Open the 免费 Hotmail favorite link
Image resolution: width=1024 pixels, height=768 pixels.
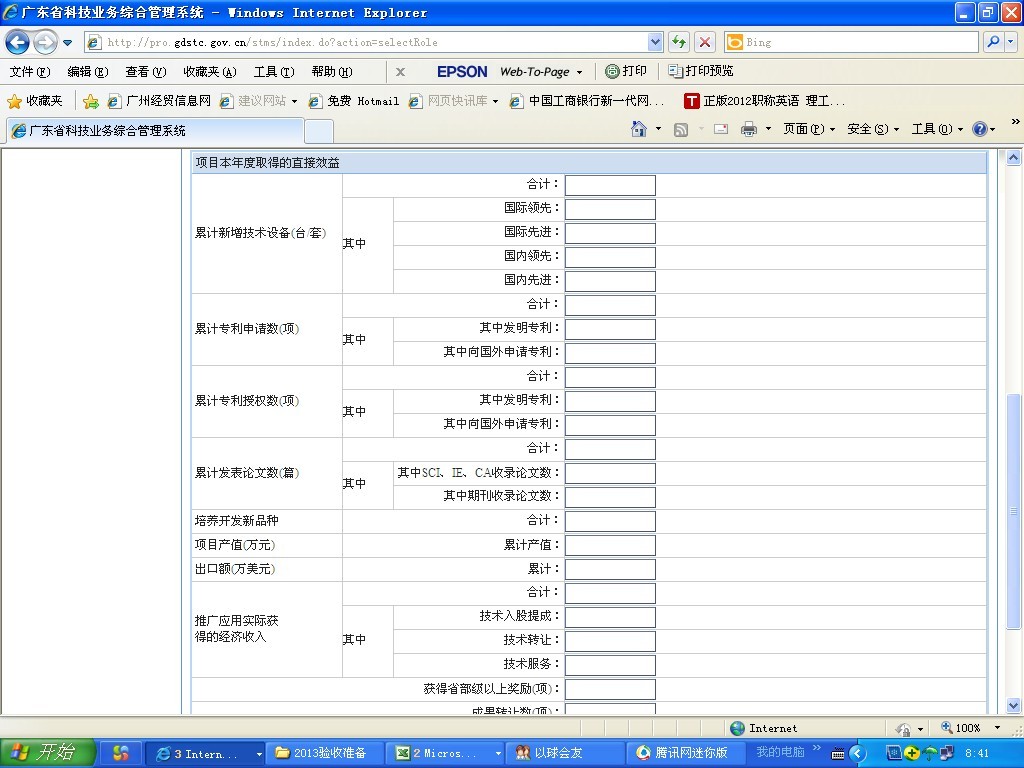[x=354, y=101]
